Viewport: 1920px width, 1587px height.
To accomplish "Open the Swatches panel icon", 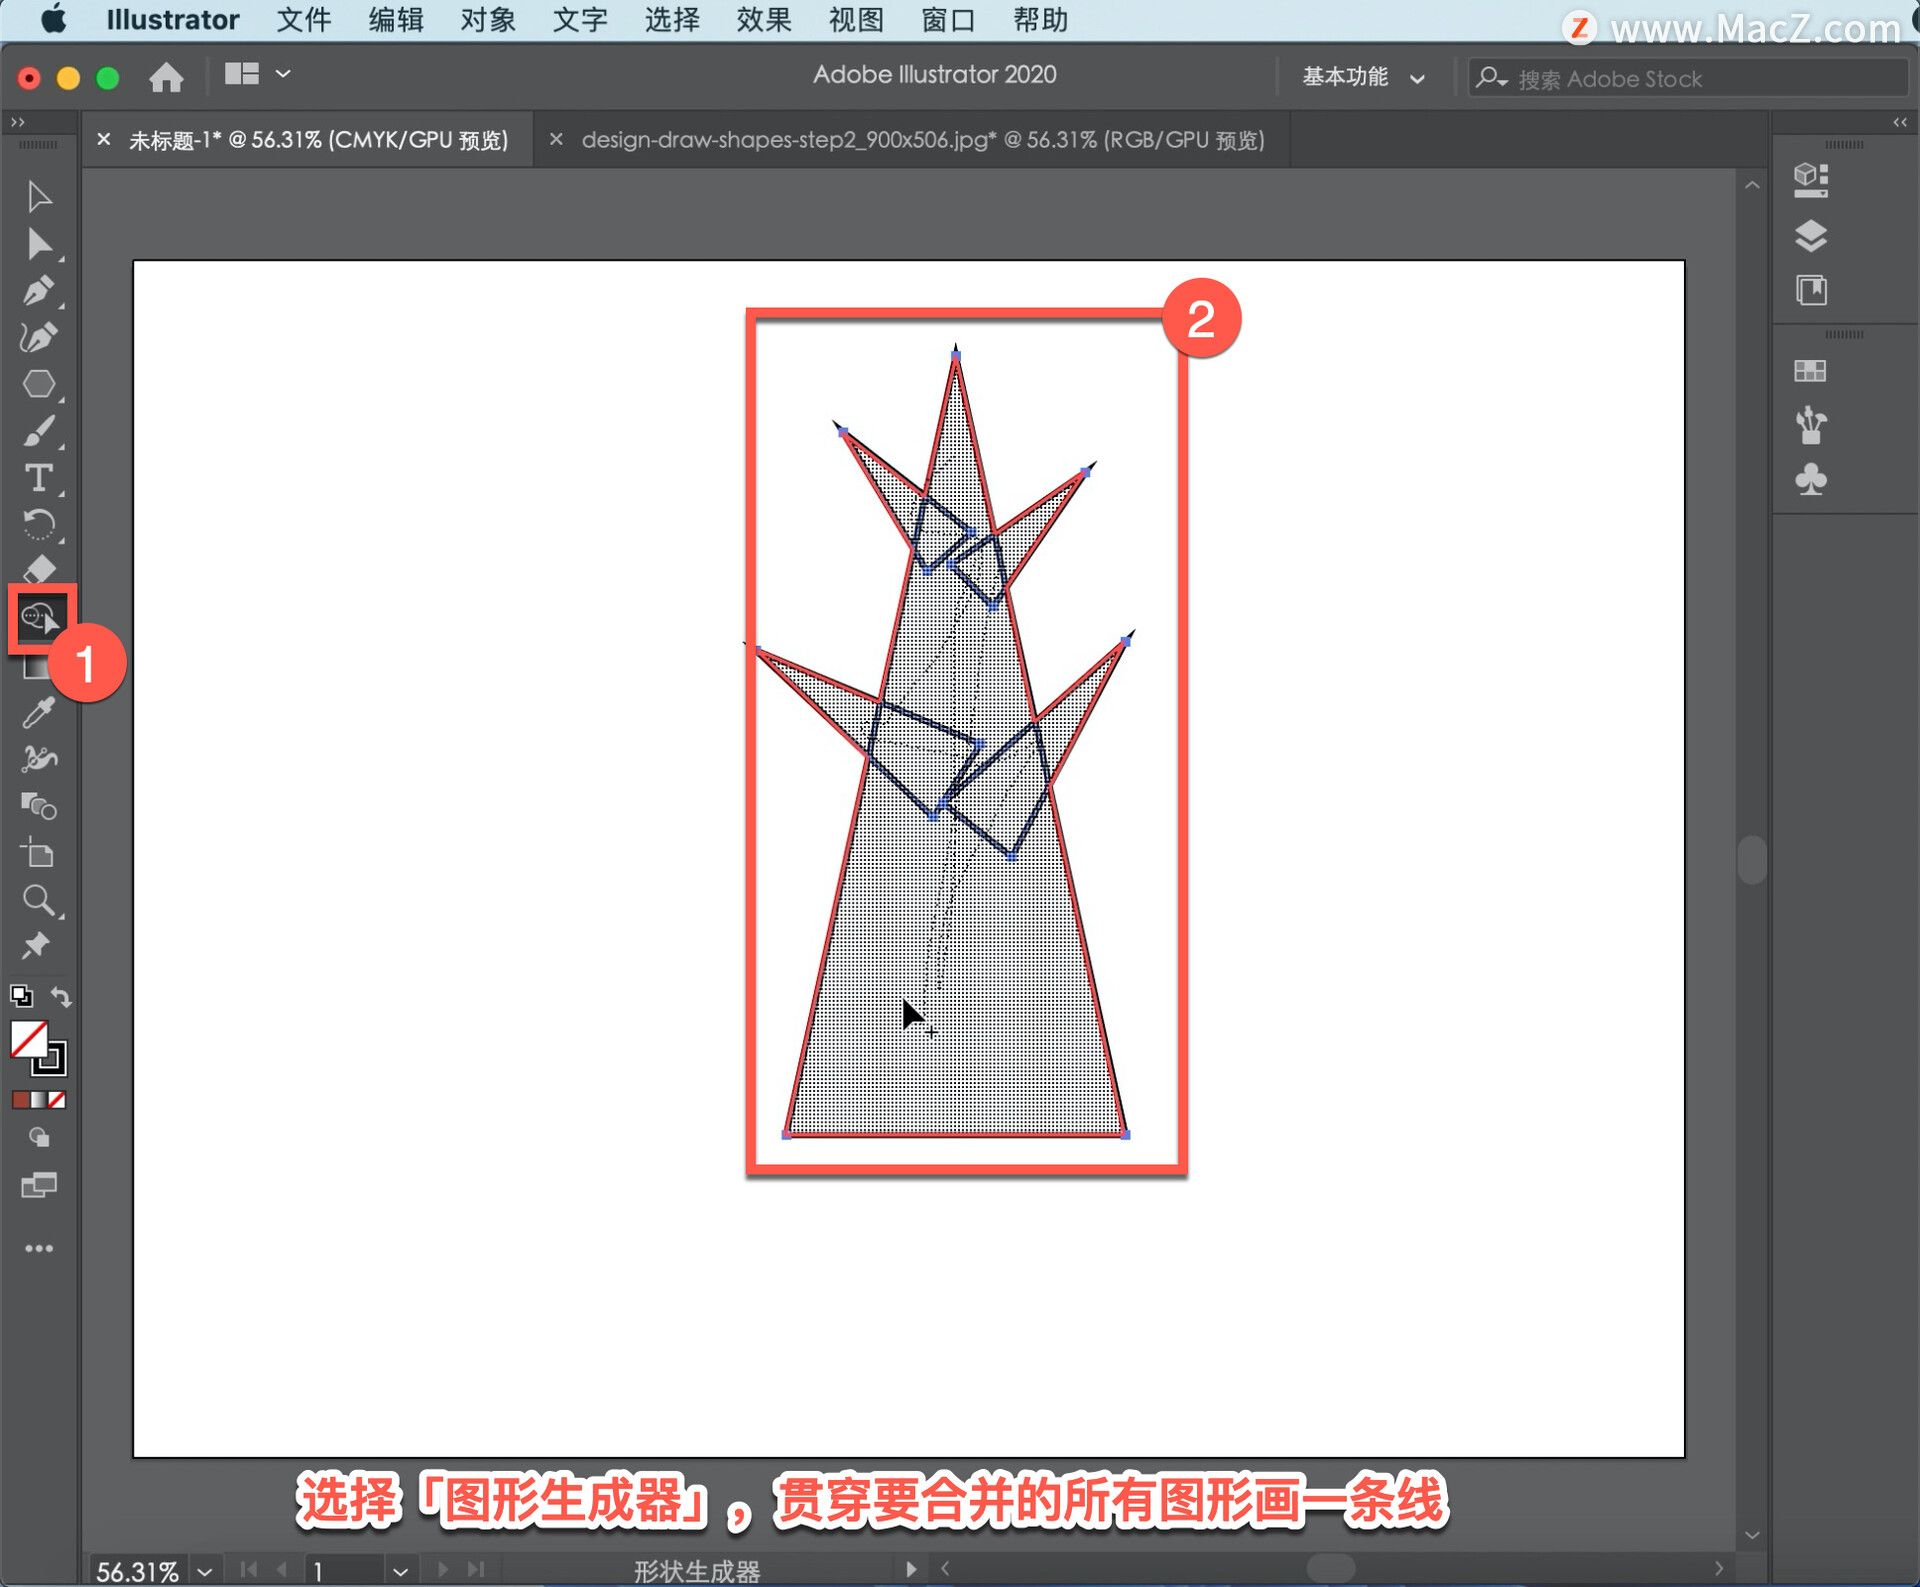I will [x=1810, y=371].
